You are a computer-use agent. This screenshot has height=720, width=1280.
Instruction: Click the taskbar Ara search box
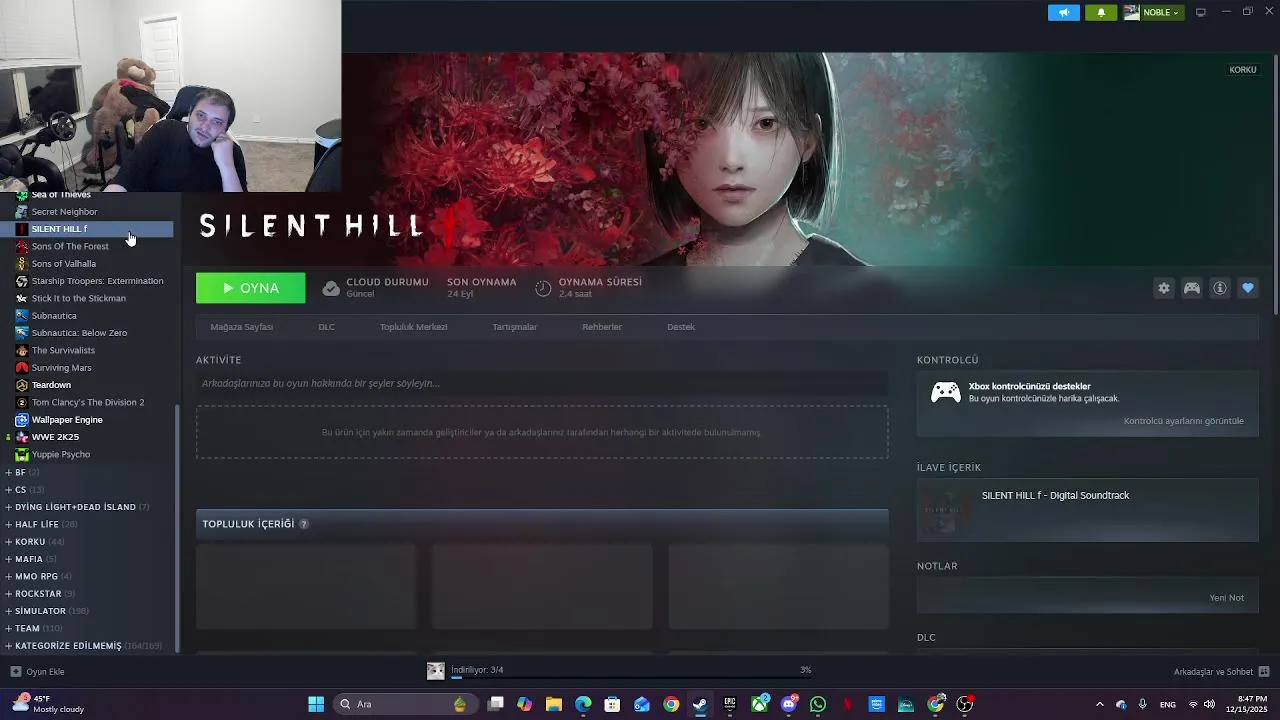click(403, 704)
